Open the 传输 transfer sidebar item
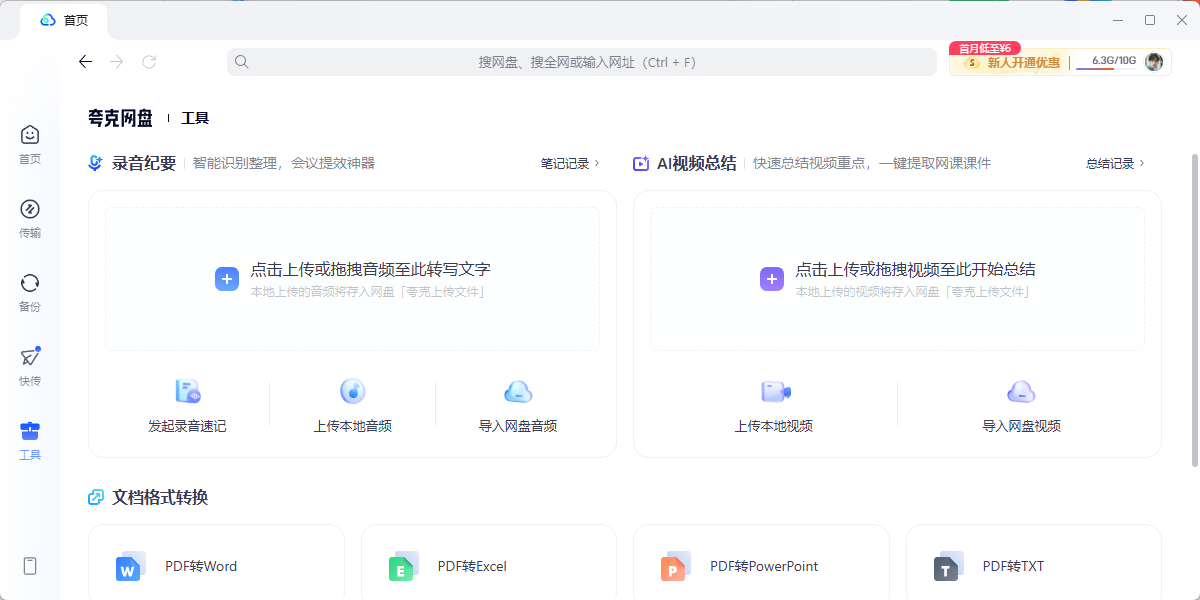Viewport: 1200px width, 600px height. click(30, 218)
